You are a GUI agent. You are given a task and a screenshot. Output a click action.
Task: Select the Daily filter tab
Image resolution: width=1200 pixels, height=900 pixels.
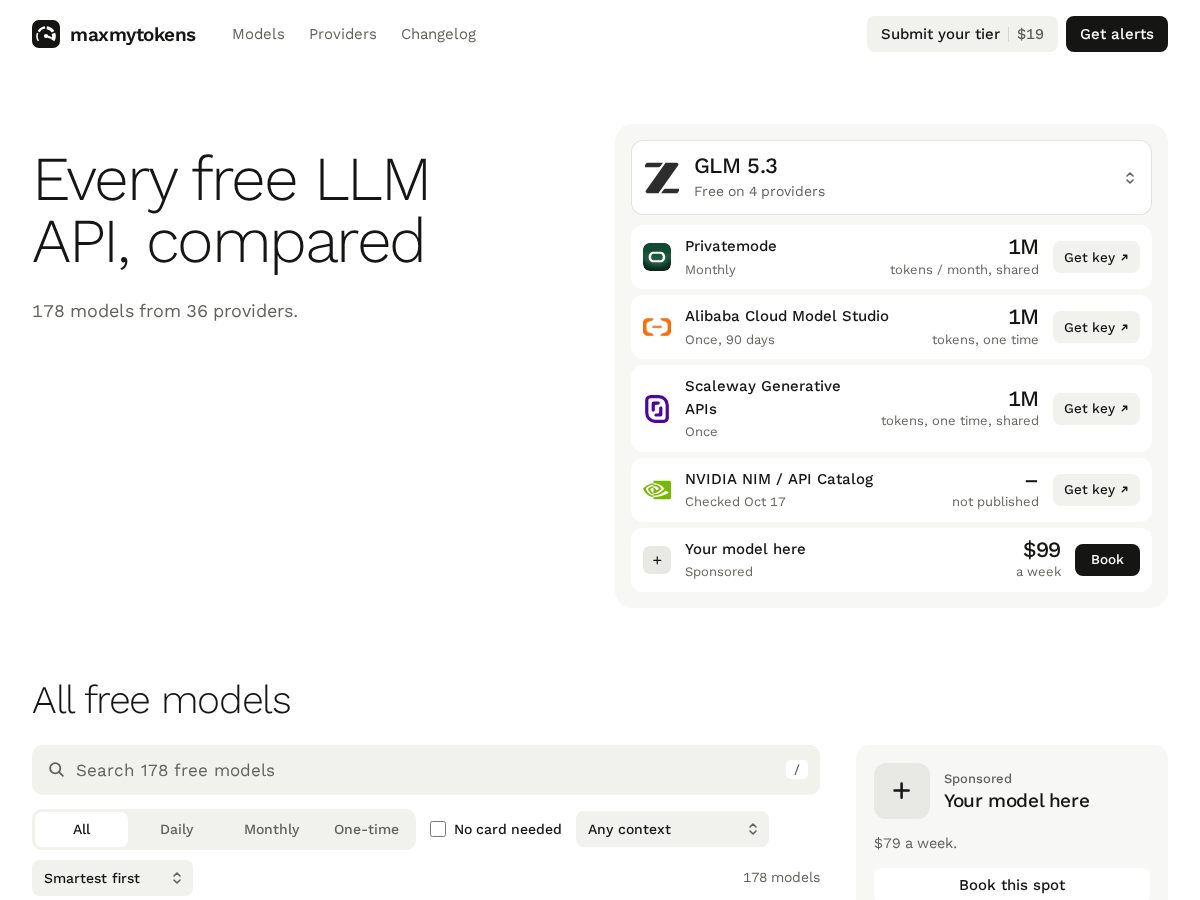176,829
